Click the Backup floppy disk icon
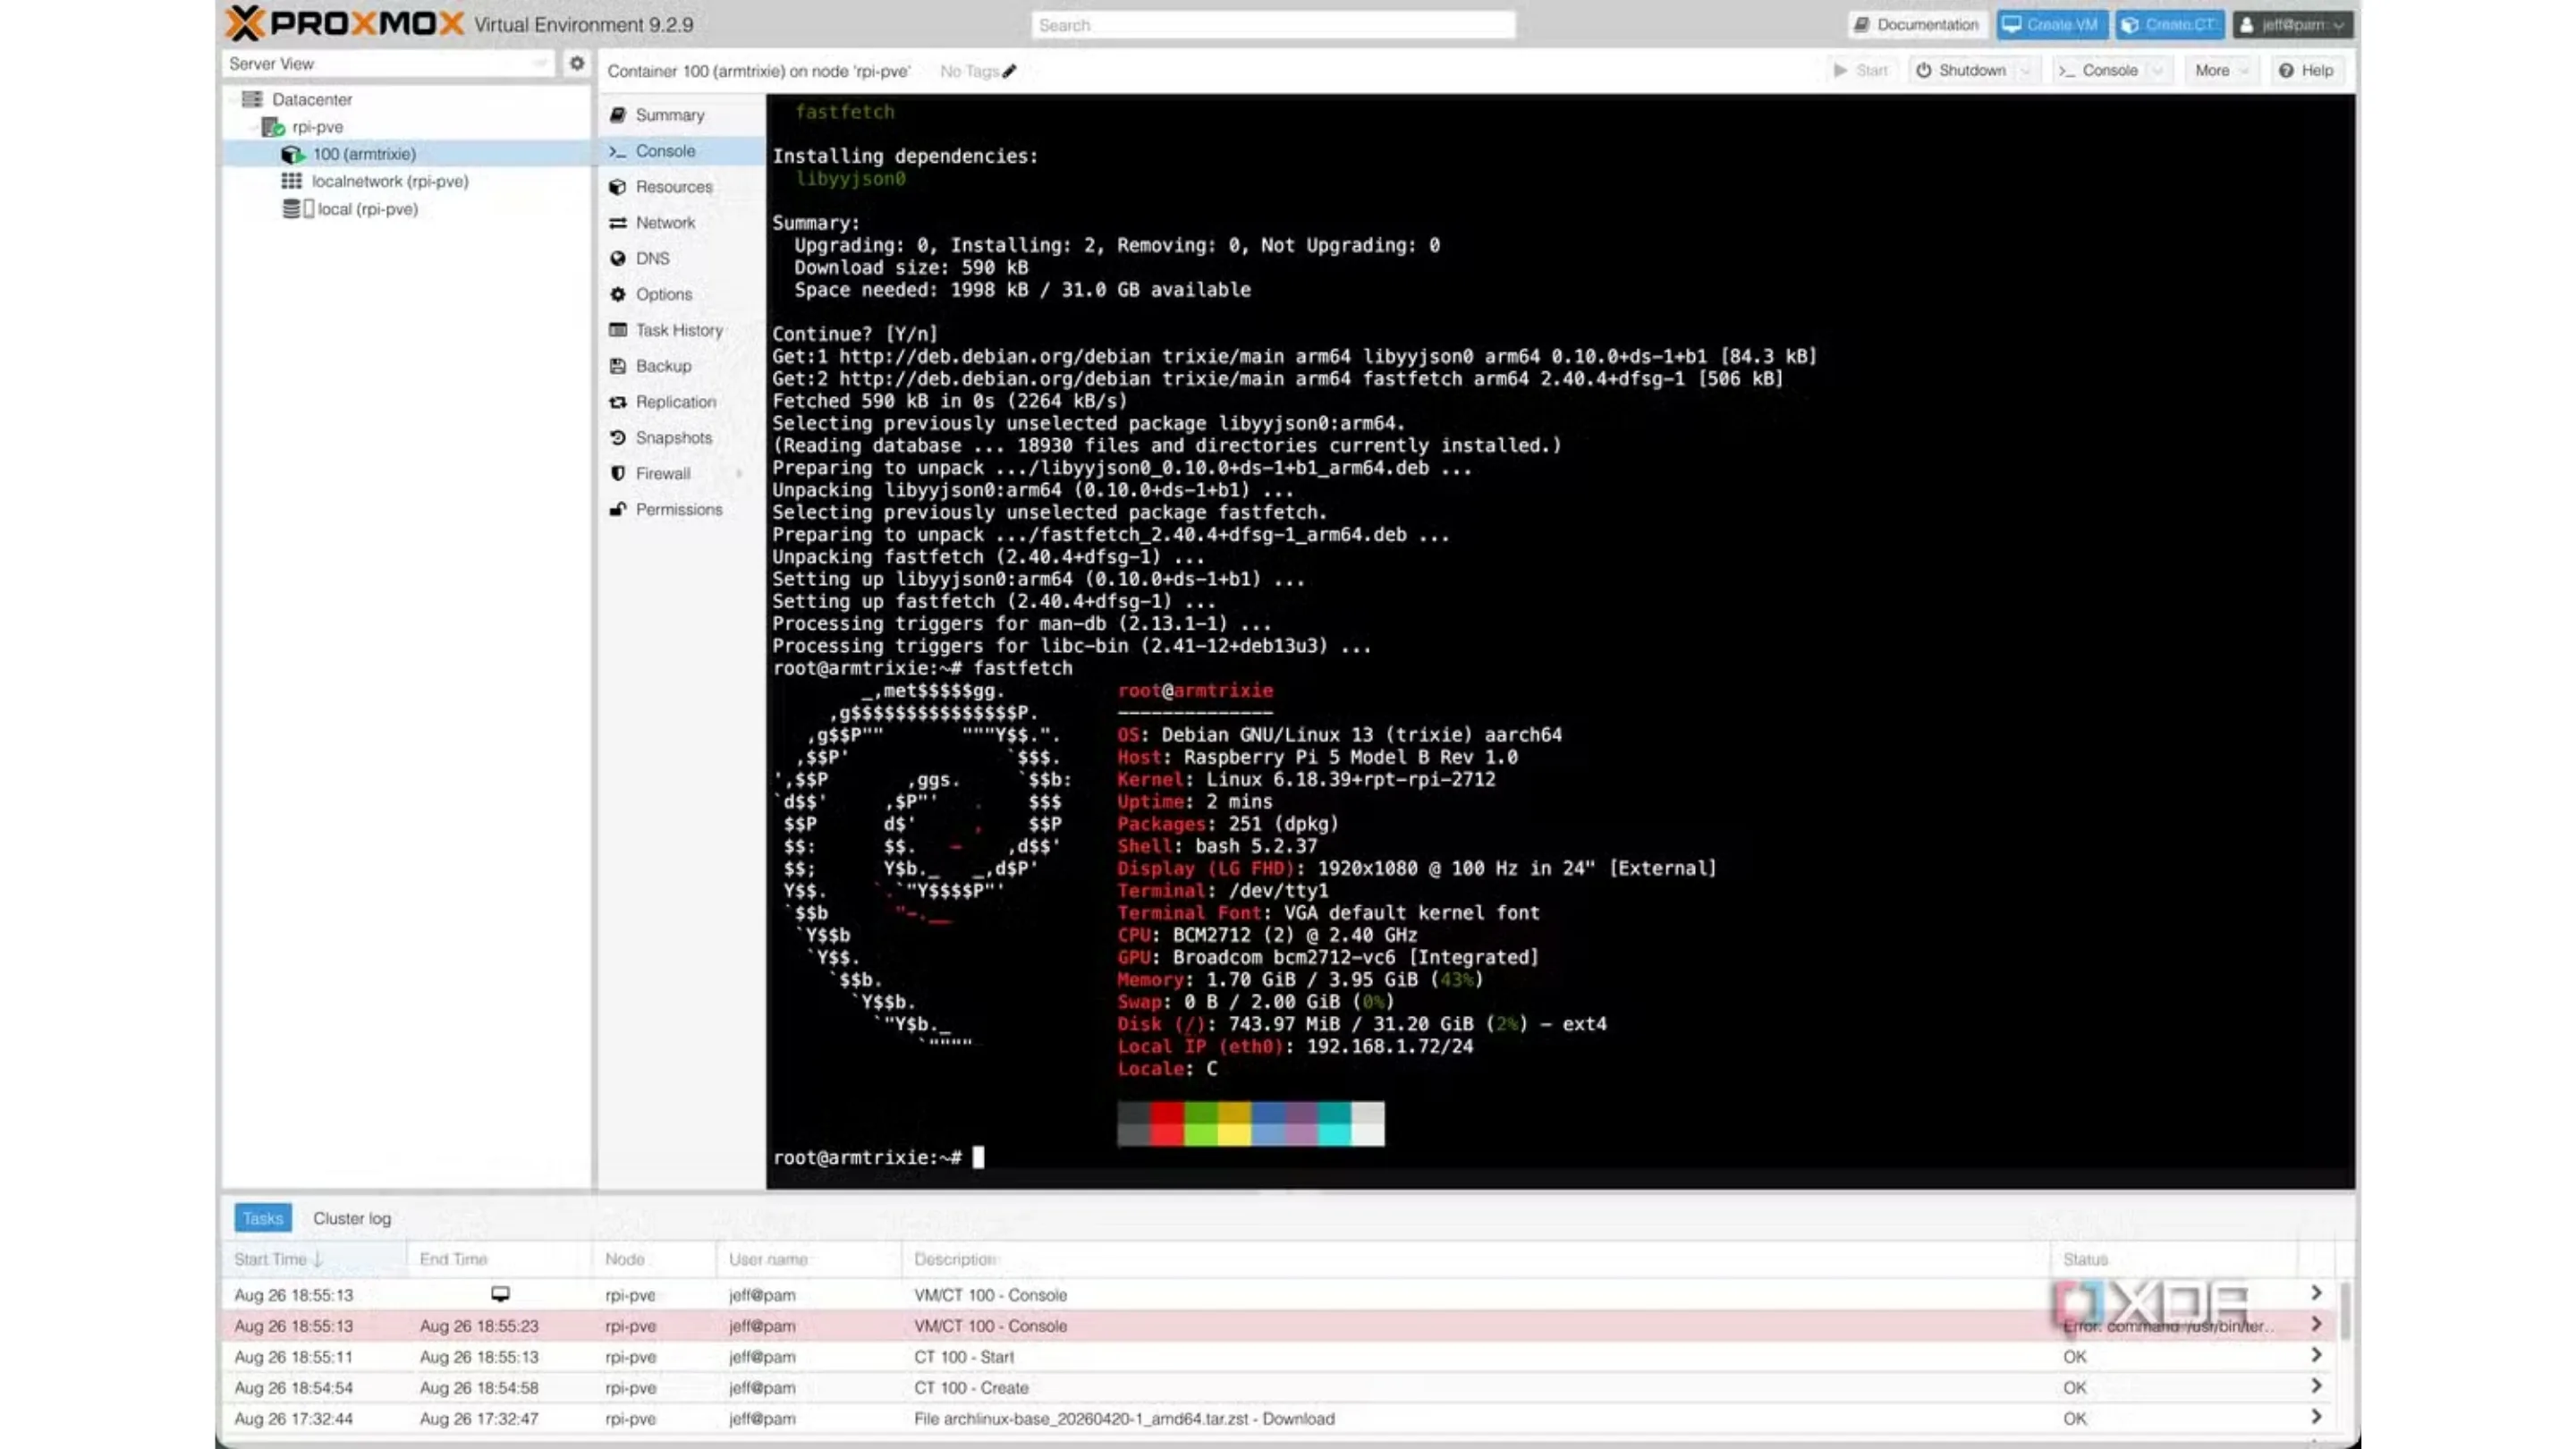Image resolution: width=2576 pixels, height=1449 pixels. 618,366
